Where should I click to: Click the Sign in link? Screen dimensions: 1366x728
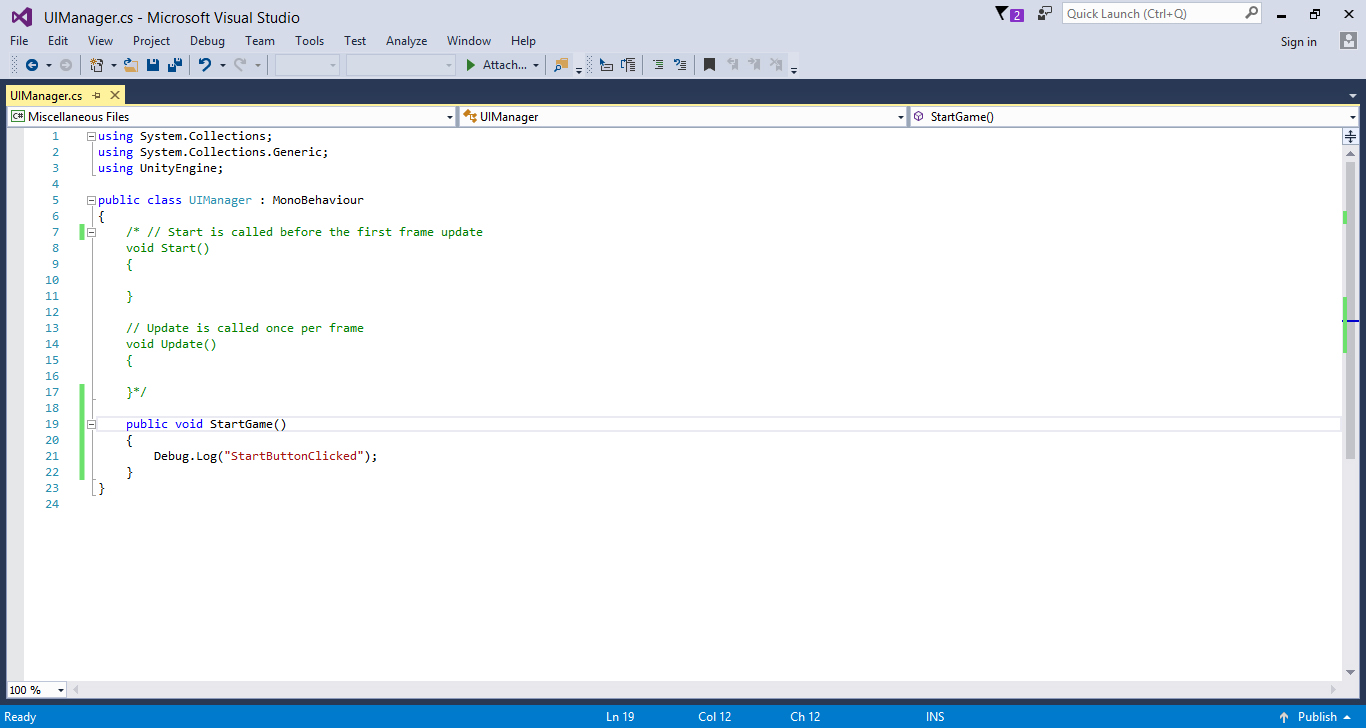1299,42
